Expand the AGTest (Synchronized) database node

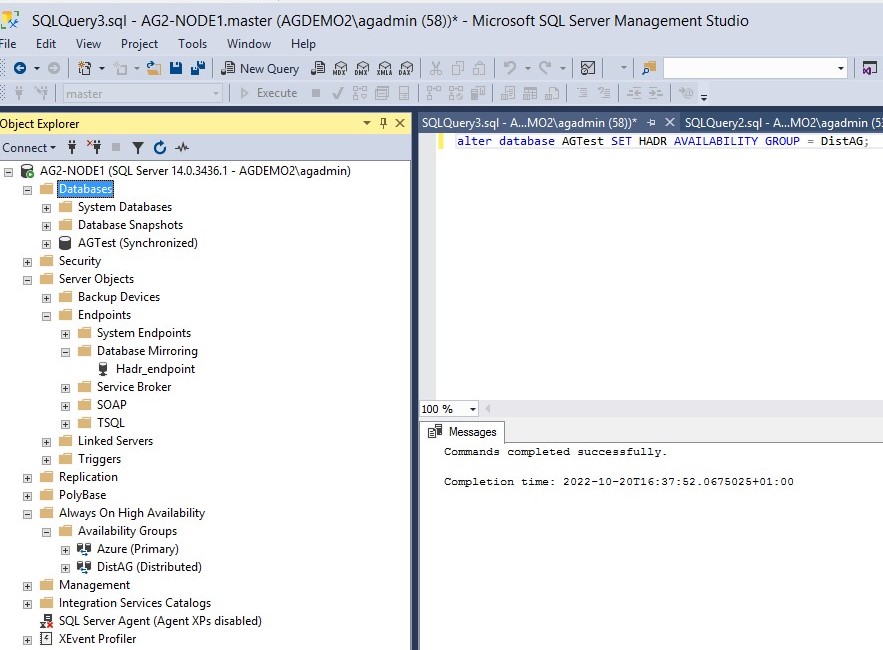click(x=47, y=243)
